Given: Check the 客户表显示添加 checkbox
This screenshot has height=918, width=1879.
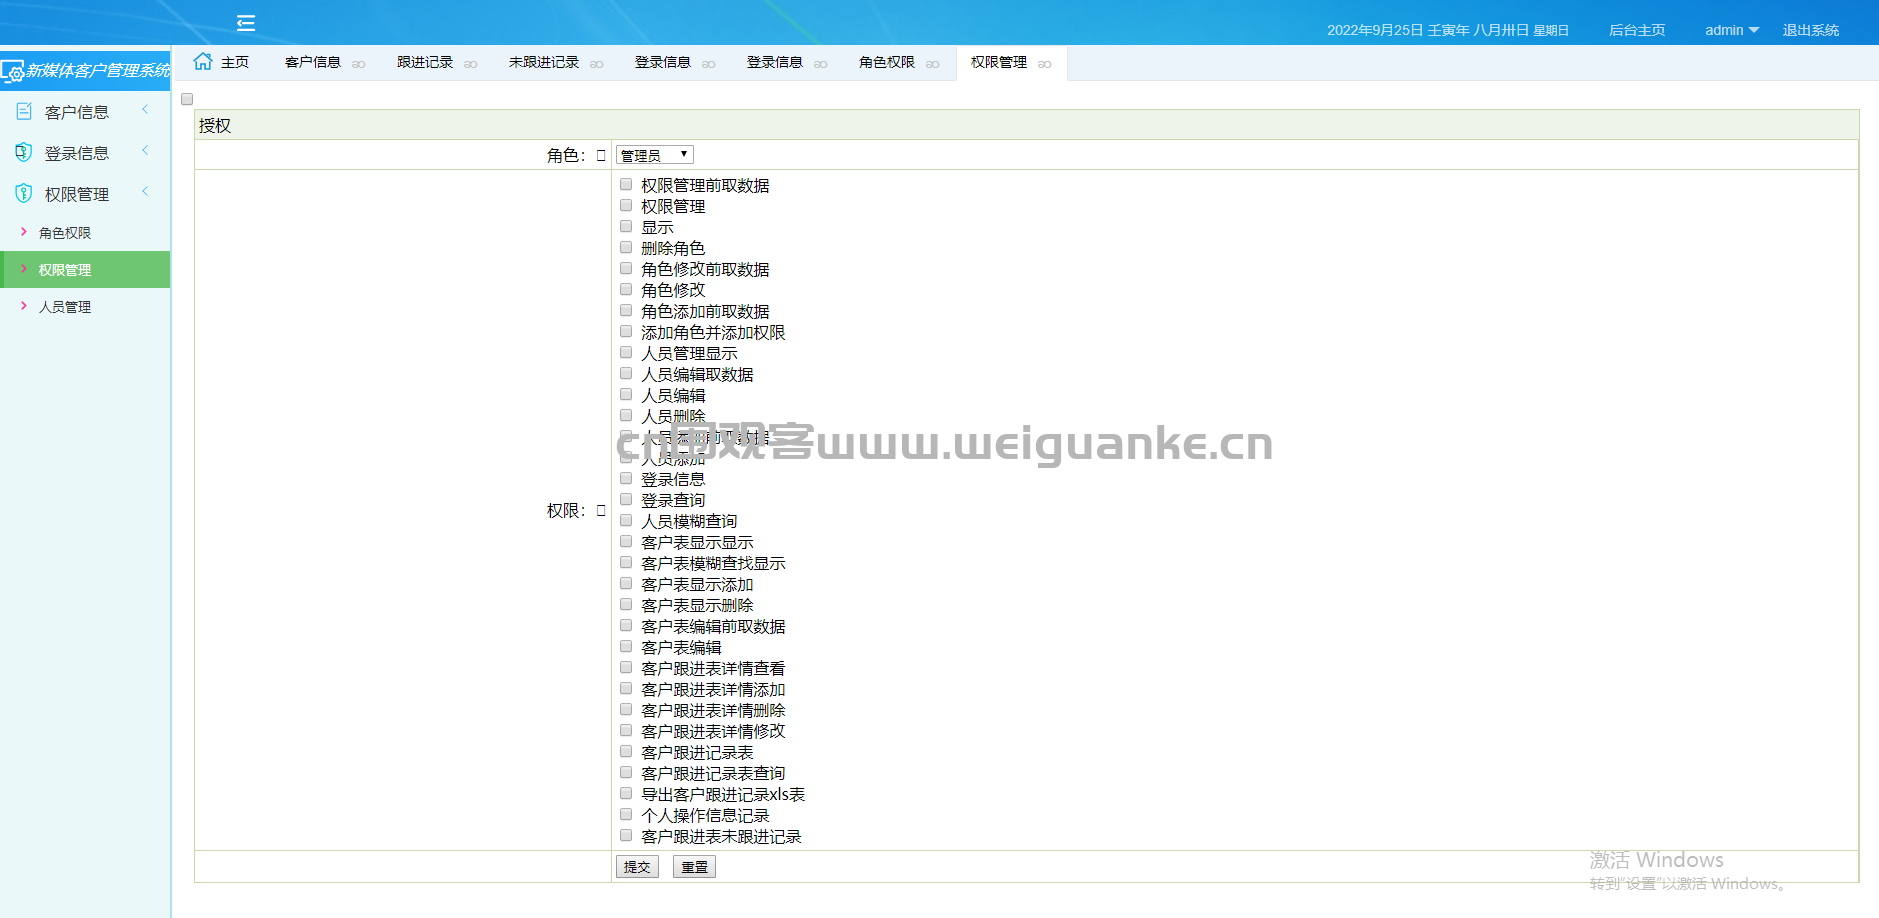Looking at the screenshot, I should (x=626, y=583).
